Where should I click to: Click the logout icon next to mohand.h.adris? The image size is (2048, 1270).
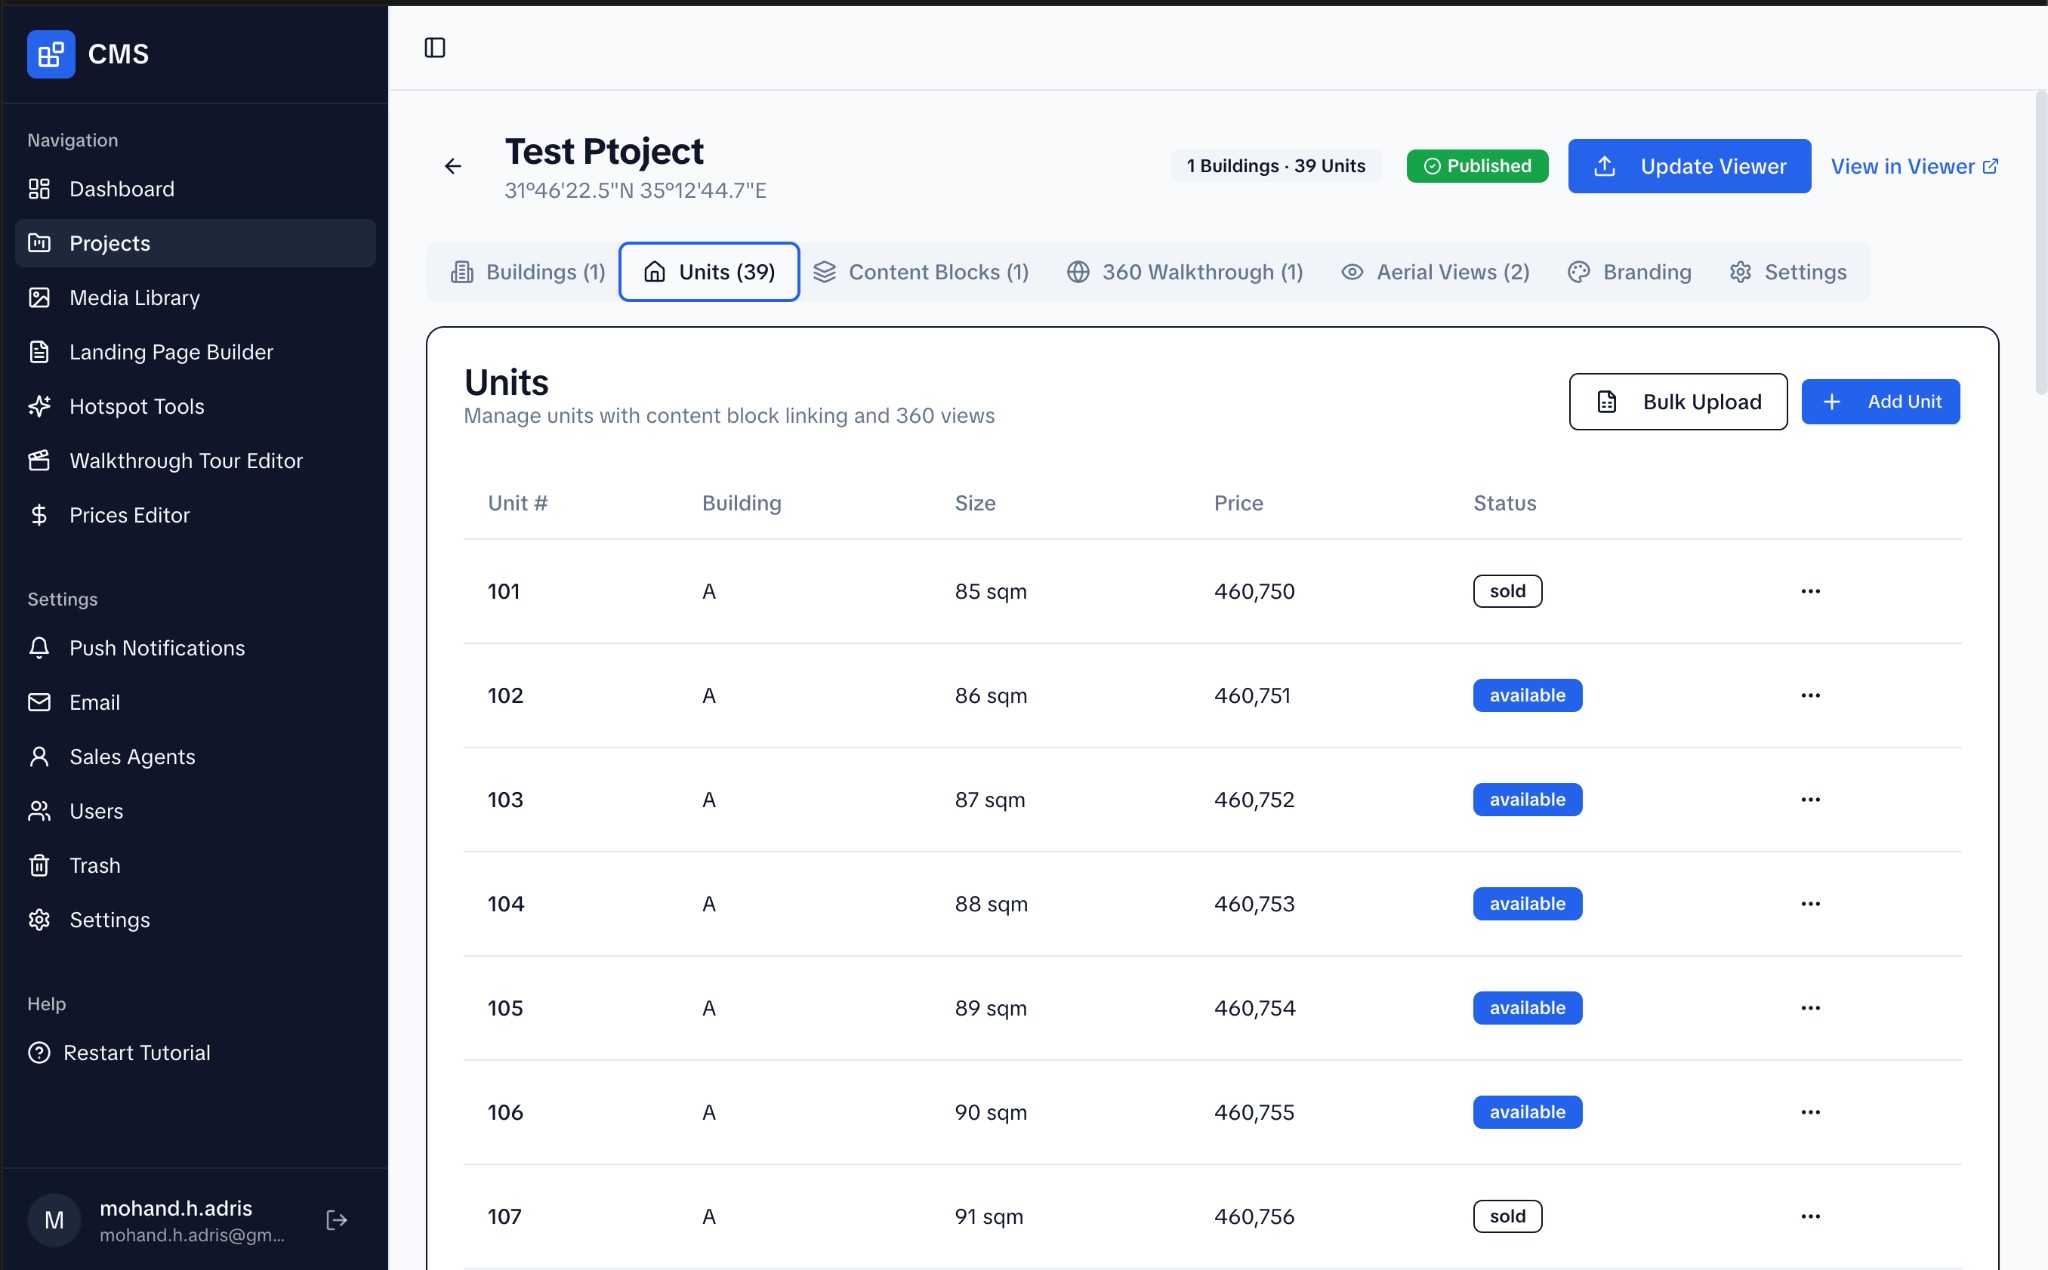pos(337,1219)
